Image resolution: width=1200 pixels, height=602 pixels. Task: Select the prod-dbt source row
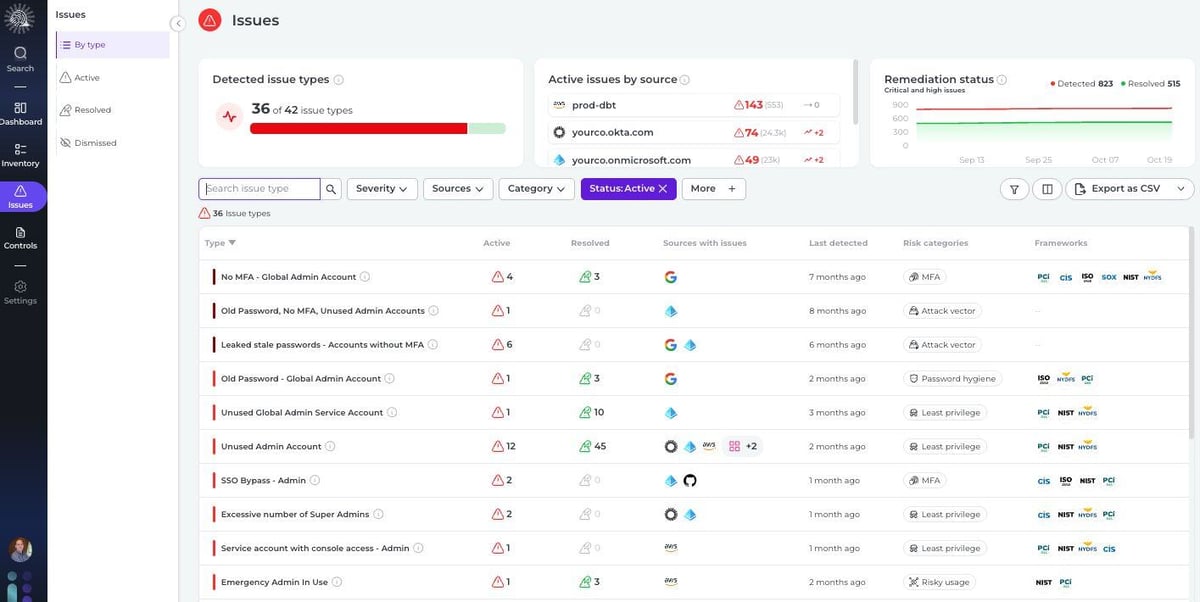point(694,105)
